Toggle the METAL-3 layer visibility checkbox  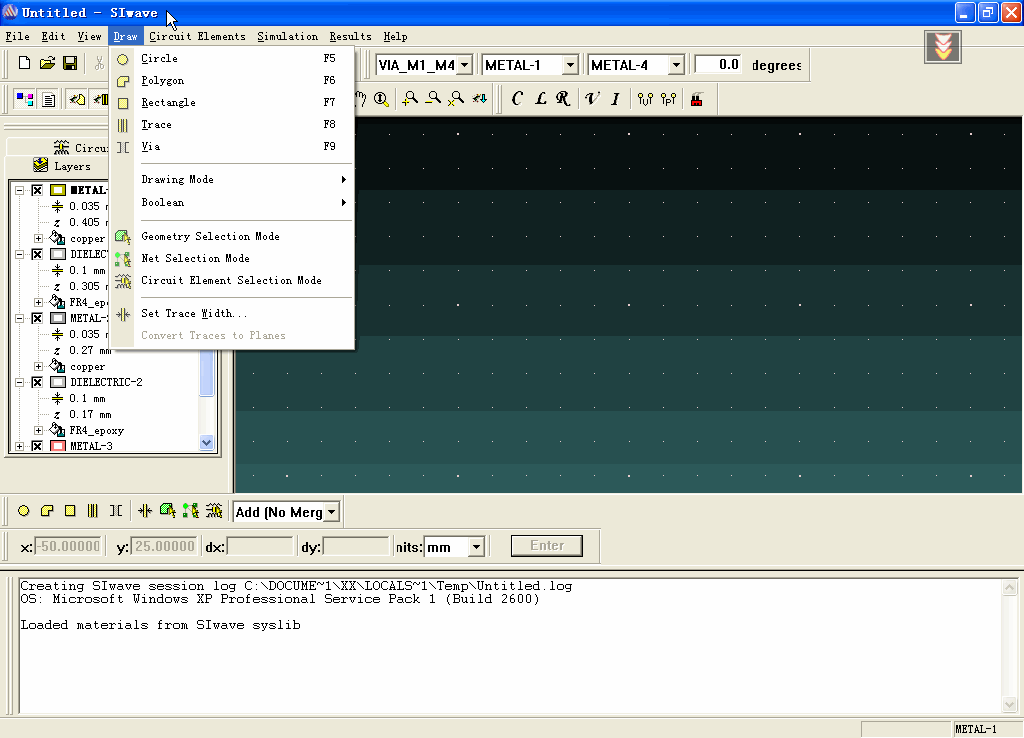(37, 446)
